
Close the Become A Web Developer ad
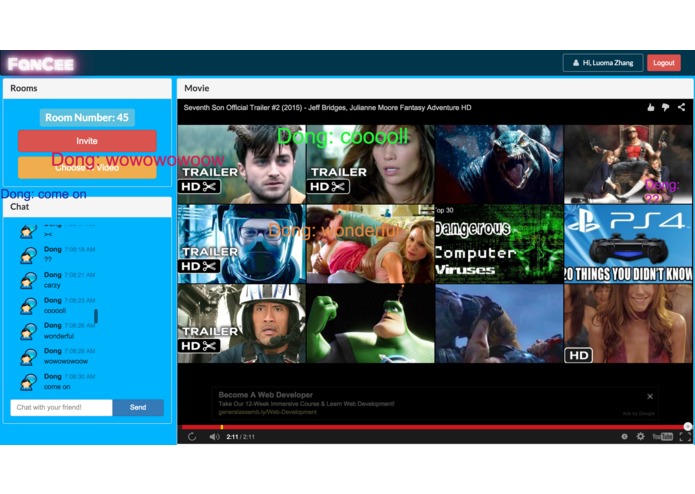point(650,397)
